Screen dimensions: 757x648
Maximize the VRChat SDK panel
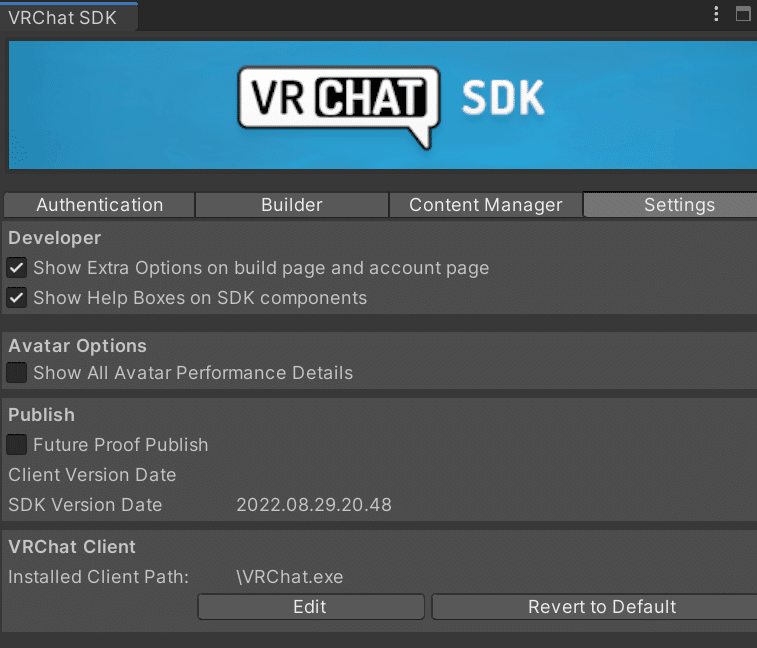point(743,14)
